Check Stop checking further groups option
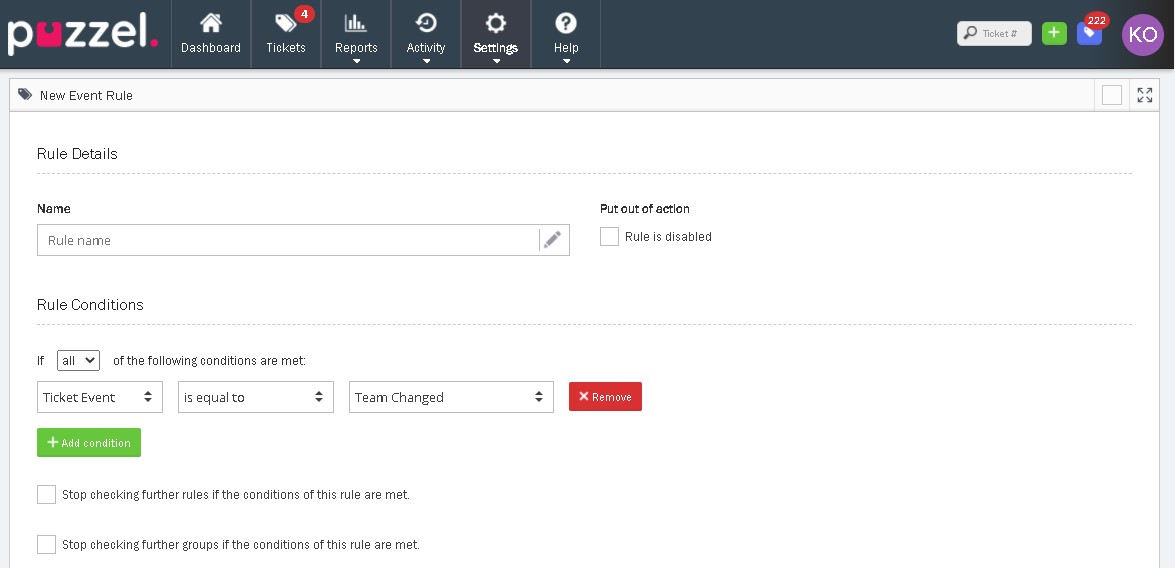Screen dimensions: 1175x568 (46, 544)
